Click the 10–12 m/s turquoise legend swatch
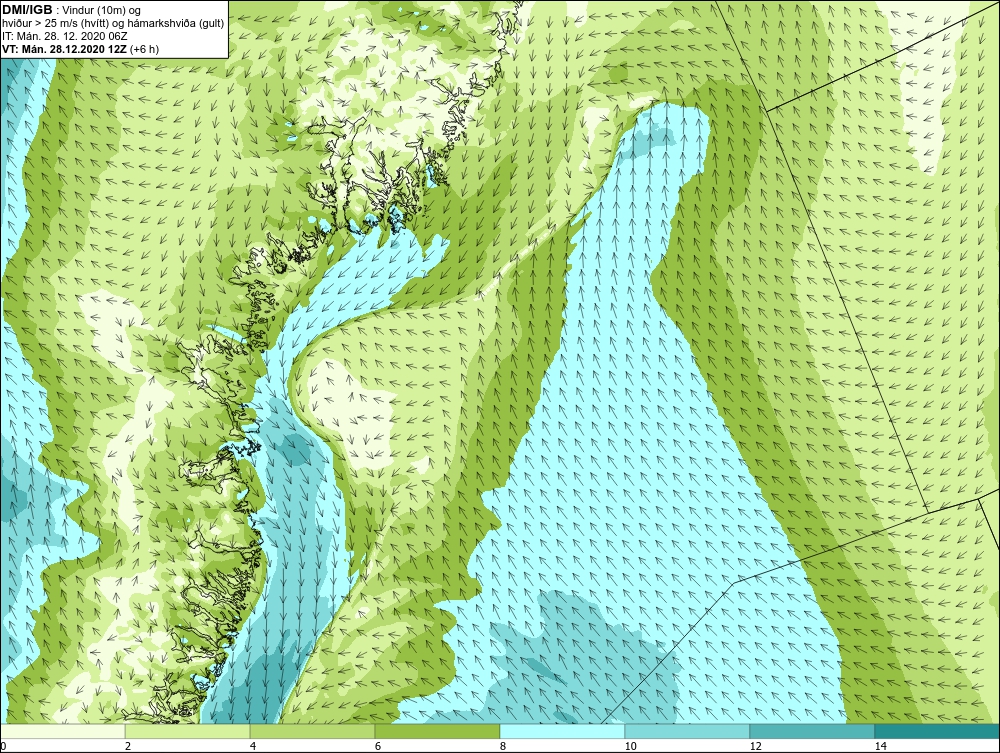The height and width of the screenshot is (753, 1000). pos(688,731)
